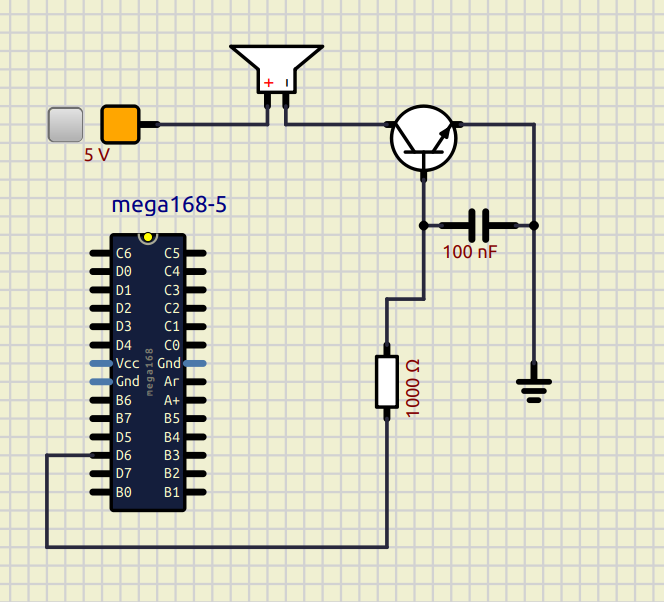Click the mega168-5 component label
This screenshot has height=602, width=664.
point(169,205)
